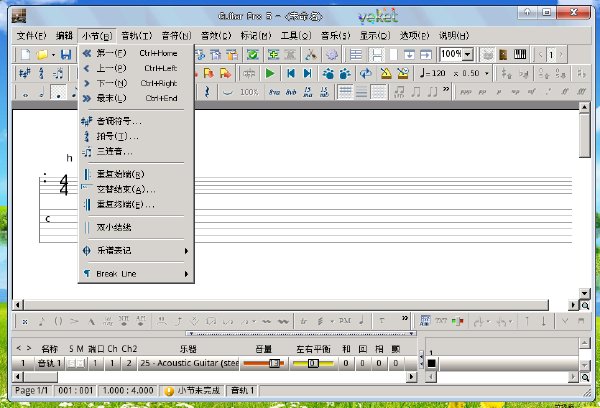
Task: Toggle the metronome icon
Action: [x=386, y=73]
